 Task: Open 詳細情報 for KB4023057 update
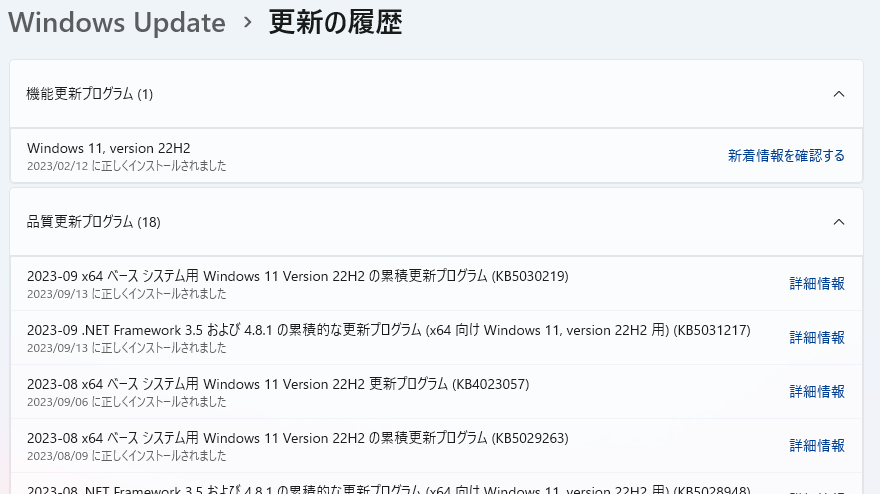click(x=817, y=391)
